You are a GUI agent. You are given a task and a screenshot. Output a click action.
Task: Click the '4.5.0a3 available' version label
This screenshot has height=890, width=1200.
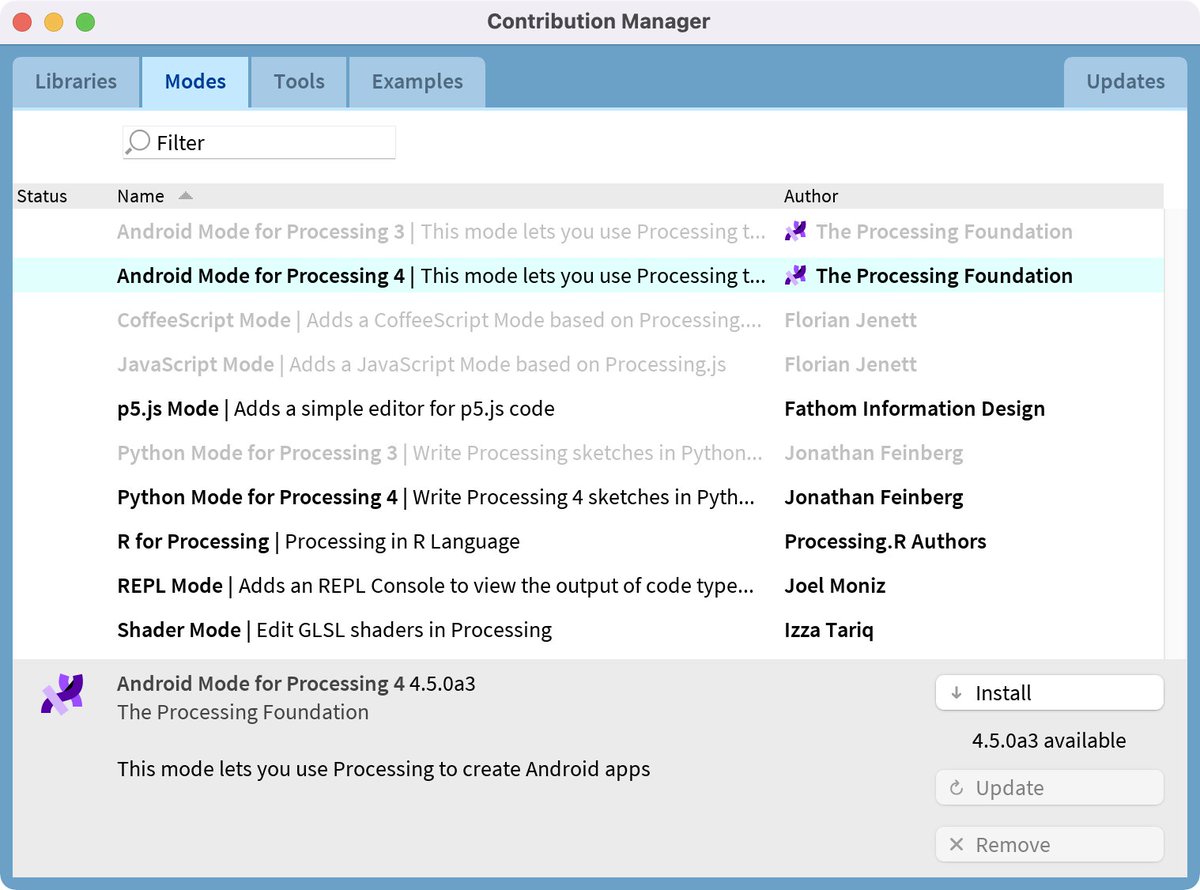point(1049,741)
